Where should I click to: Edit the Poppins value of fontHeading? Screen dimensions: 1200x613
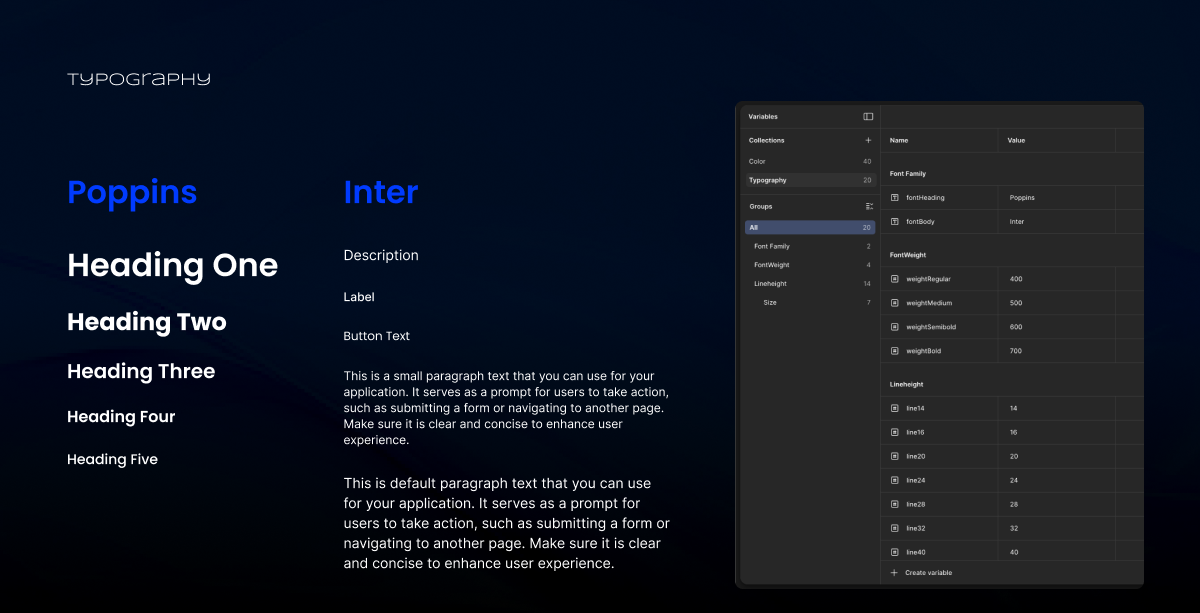pos(1022,198)
